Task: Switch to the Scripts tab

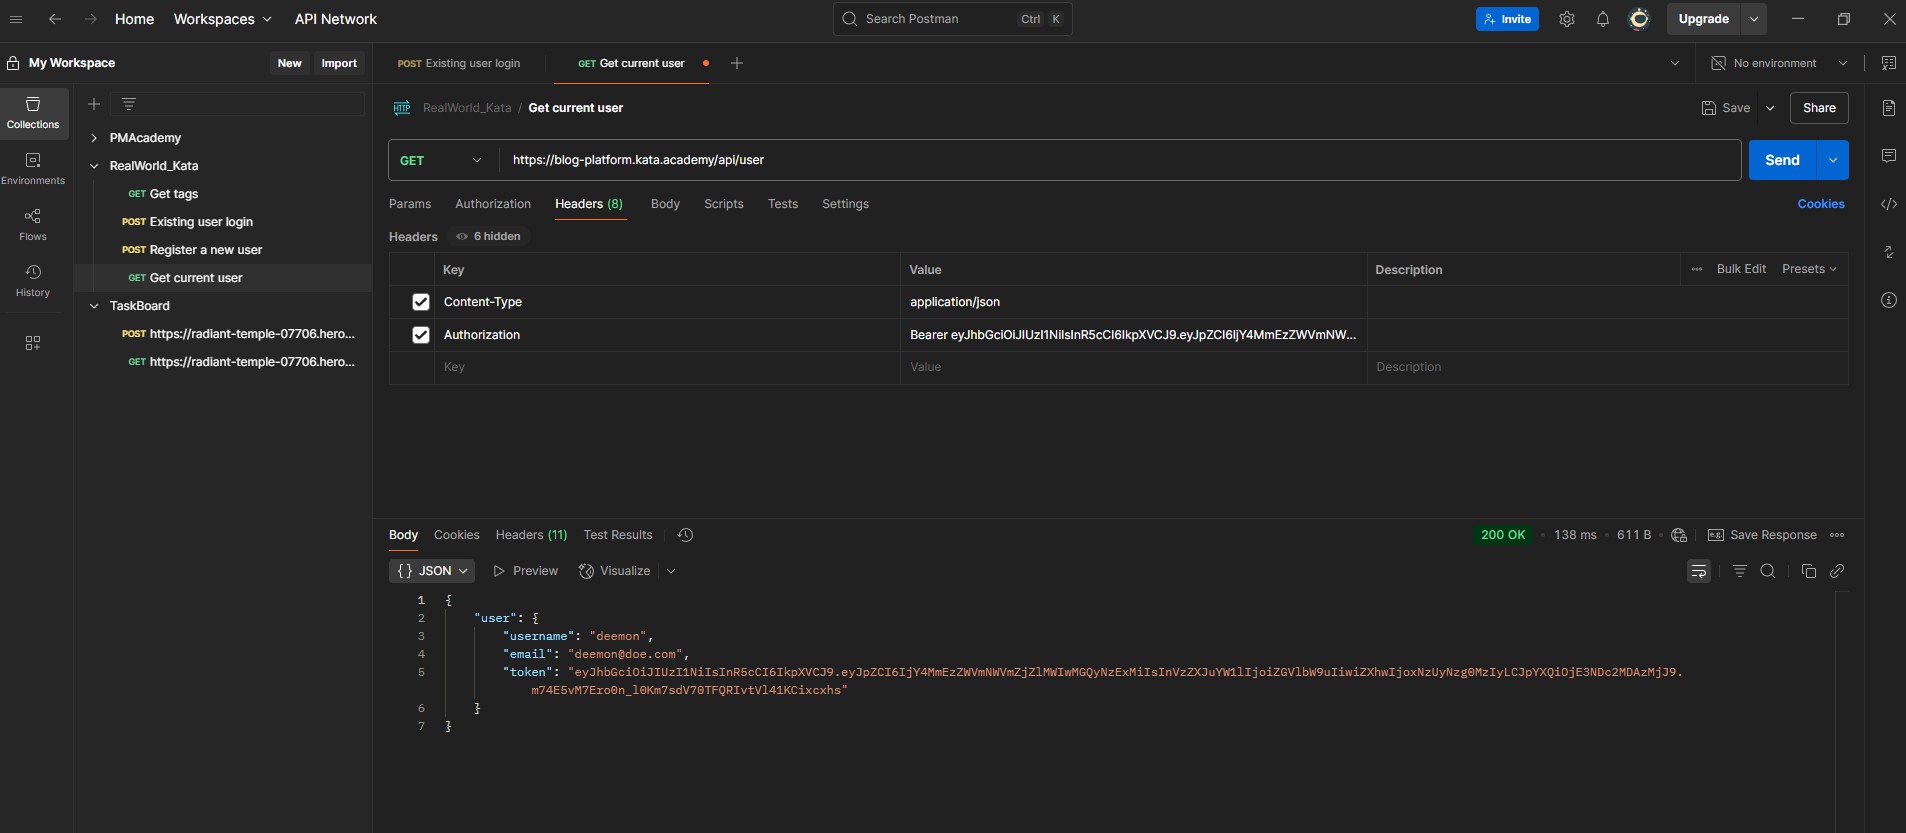Action: tap(724, 204)
